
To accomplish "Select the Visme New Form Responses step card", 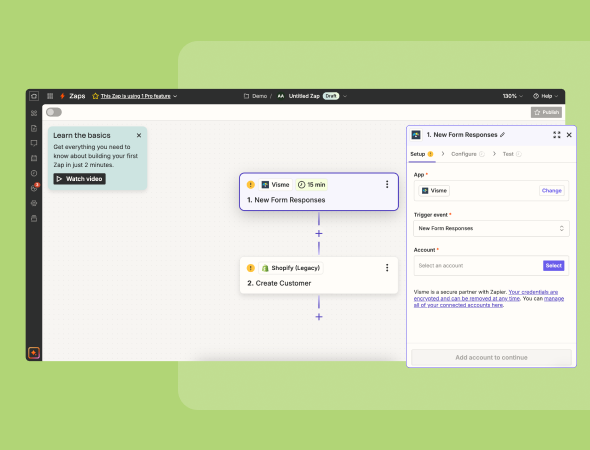I will (x=319, y=192).
